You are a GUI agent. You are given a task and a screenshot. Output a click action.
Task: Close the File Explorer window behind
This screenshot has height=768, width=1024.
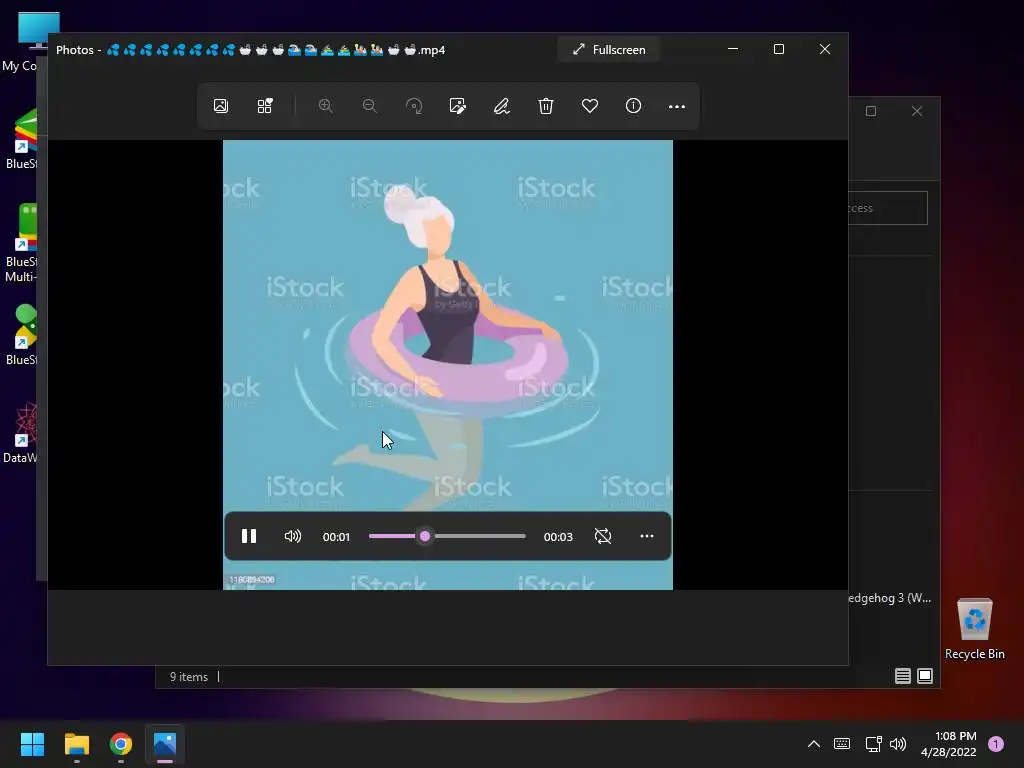tap(917, 111)
